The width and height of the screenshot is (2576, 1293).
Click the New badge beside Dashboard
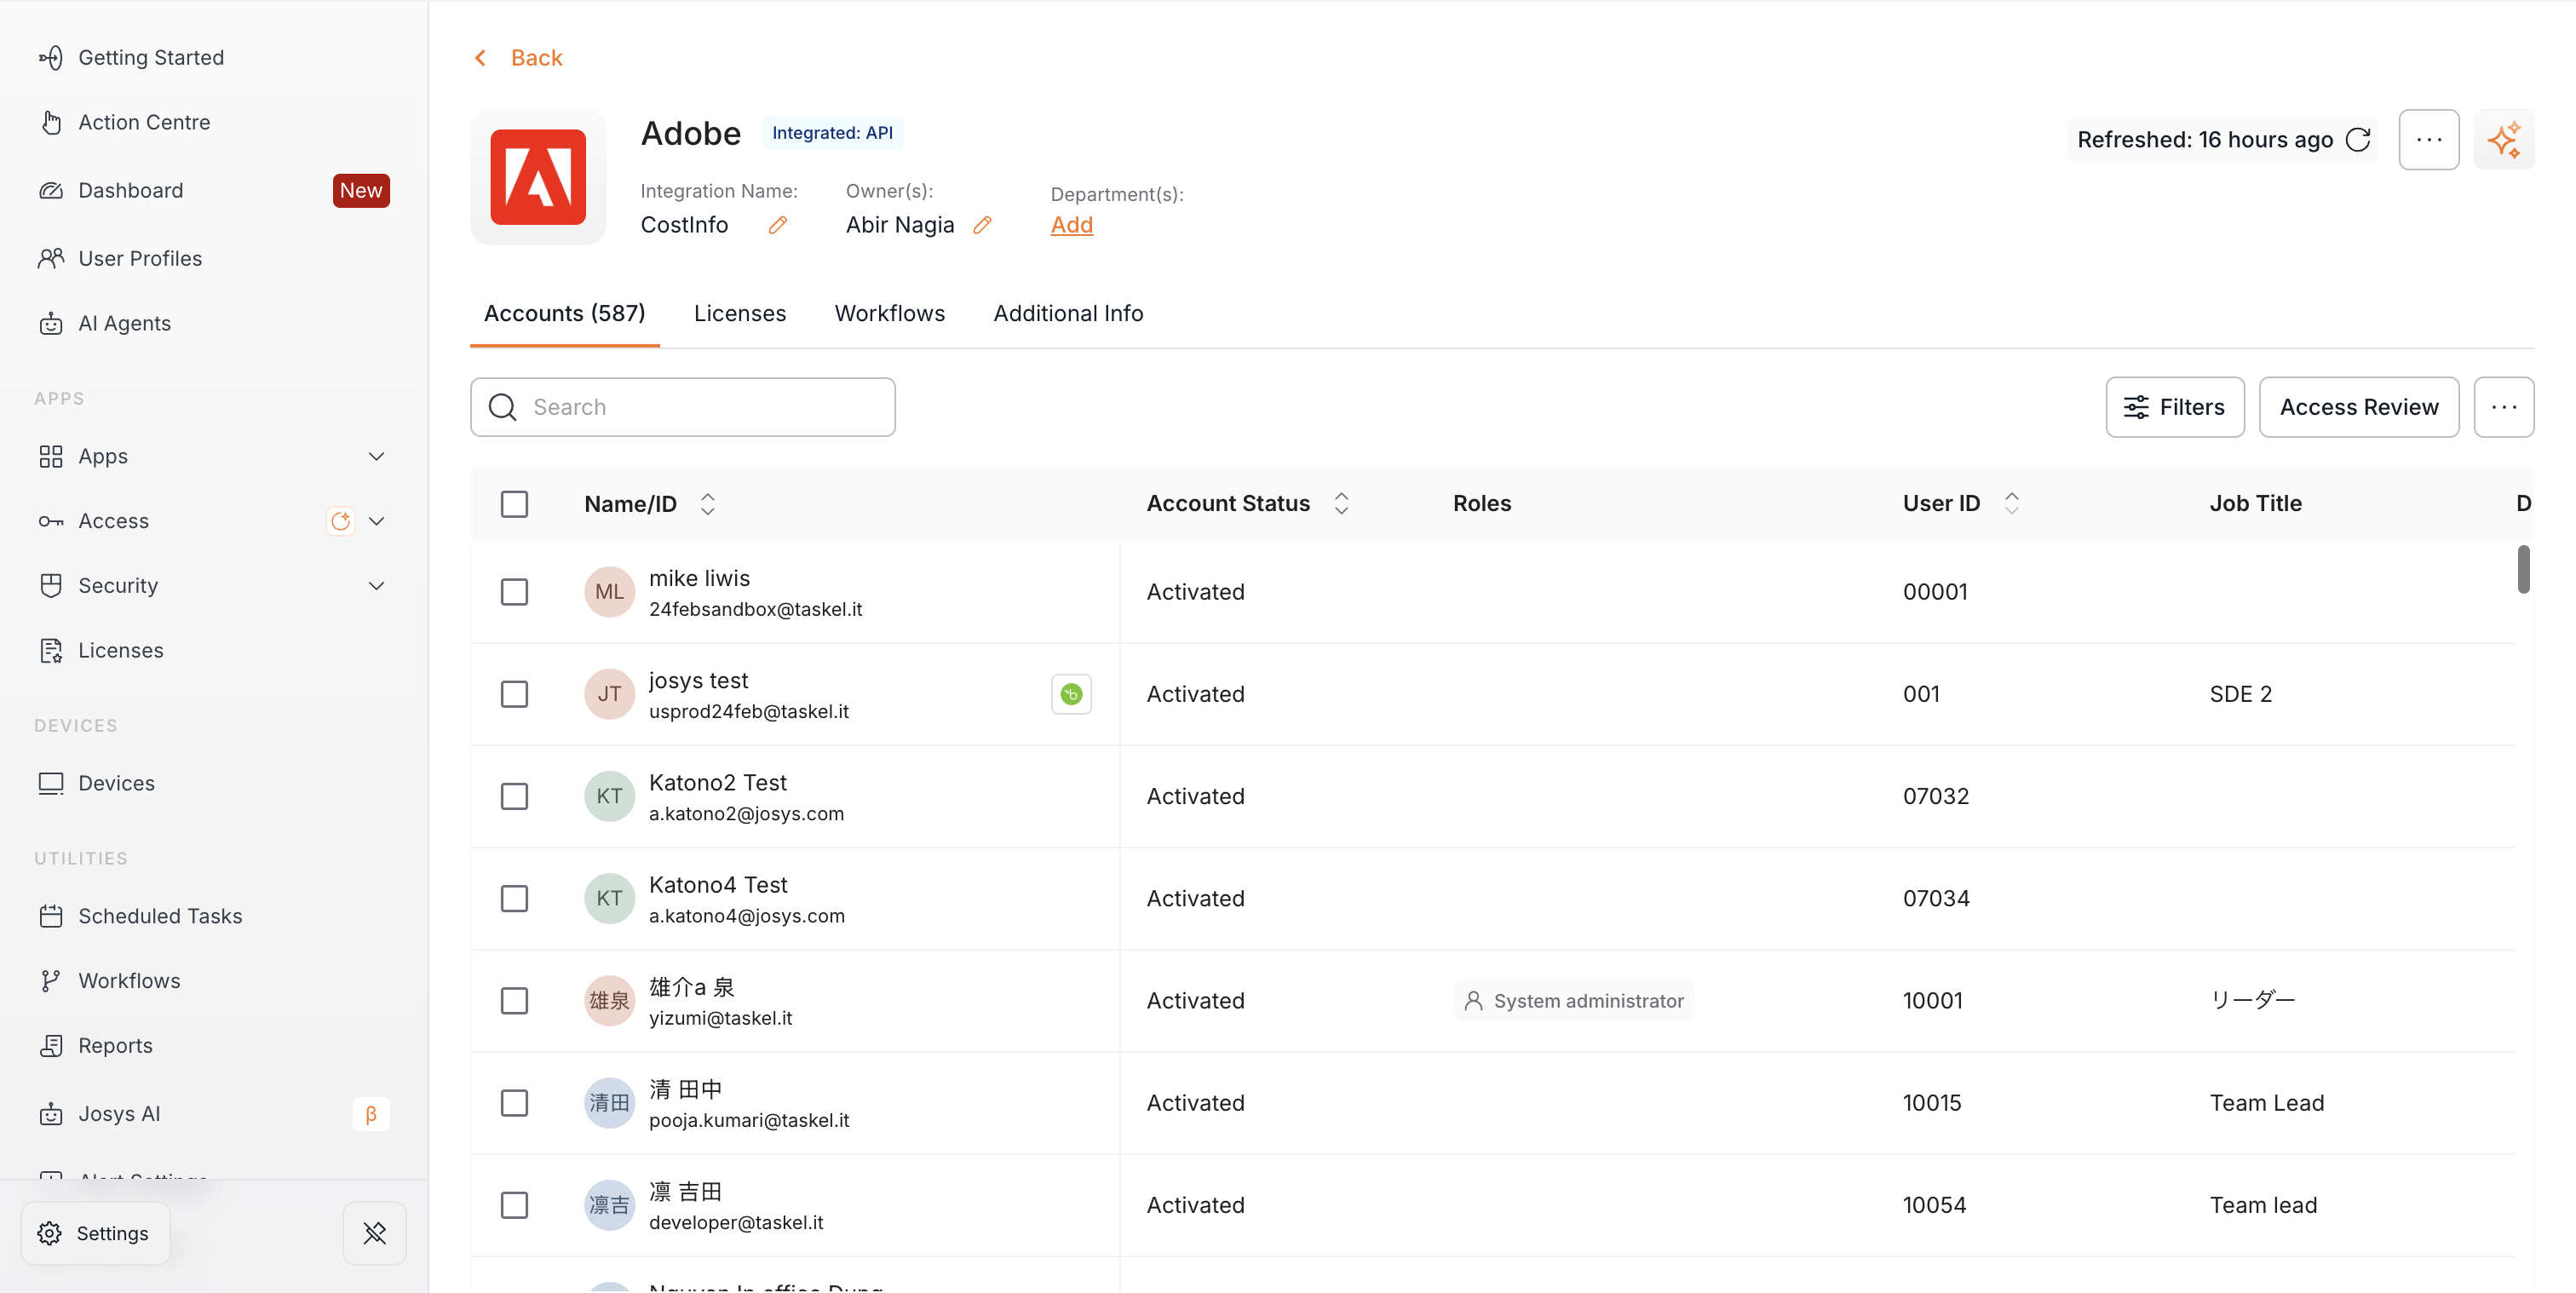point(361,190)
